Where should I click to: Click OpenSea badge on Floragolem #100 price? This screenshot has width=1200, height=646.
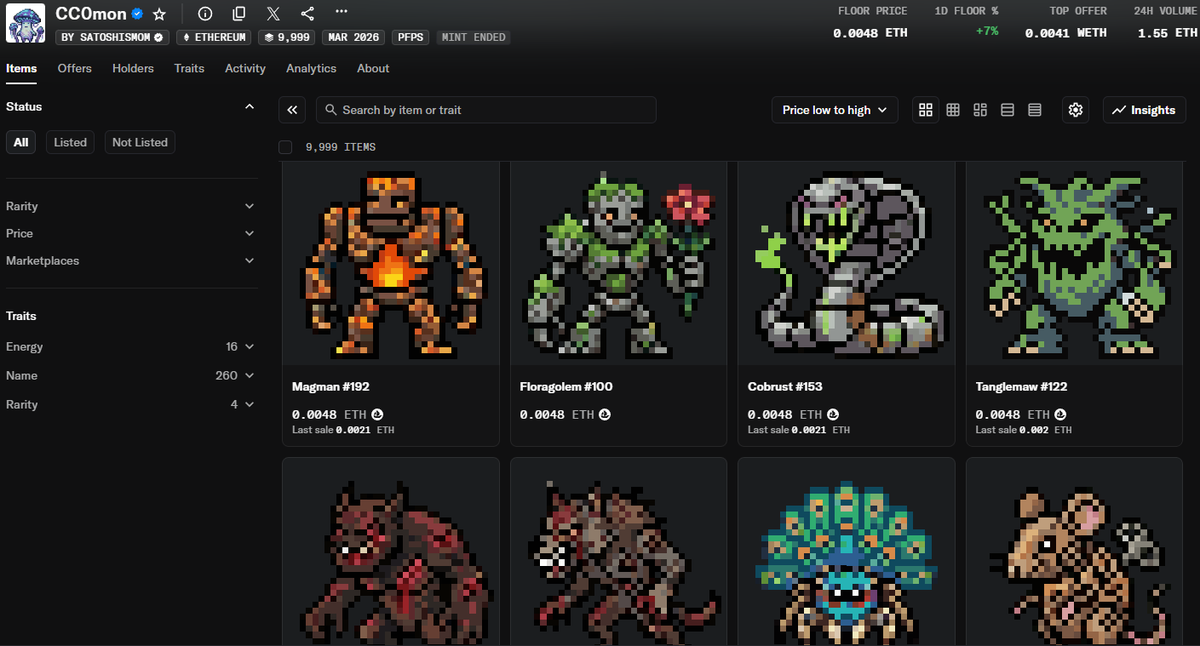605,414
